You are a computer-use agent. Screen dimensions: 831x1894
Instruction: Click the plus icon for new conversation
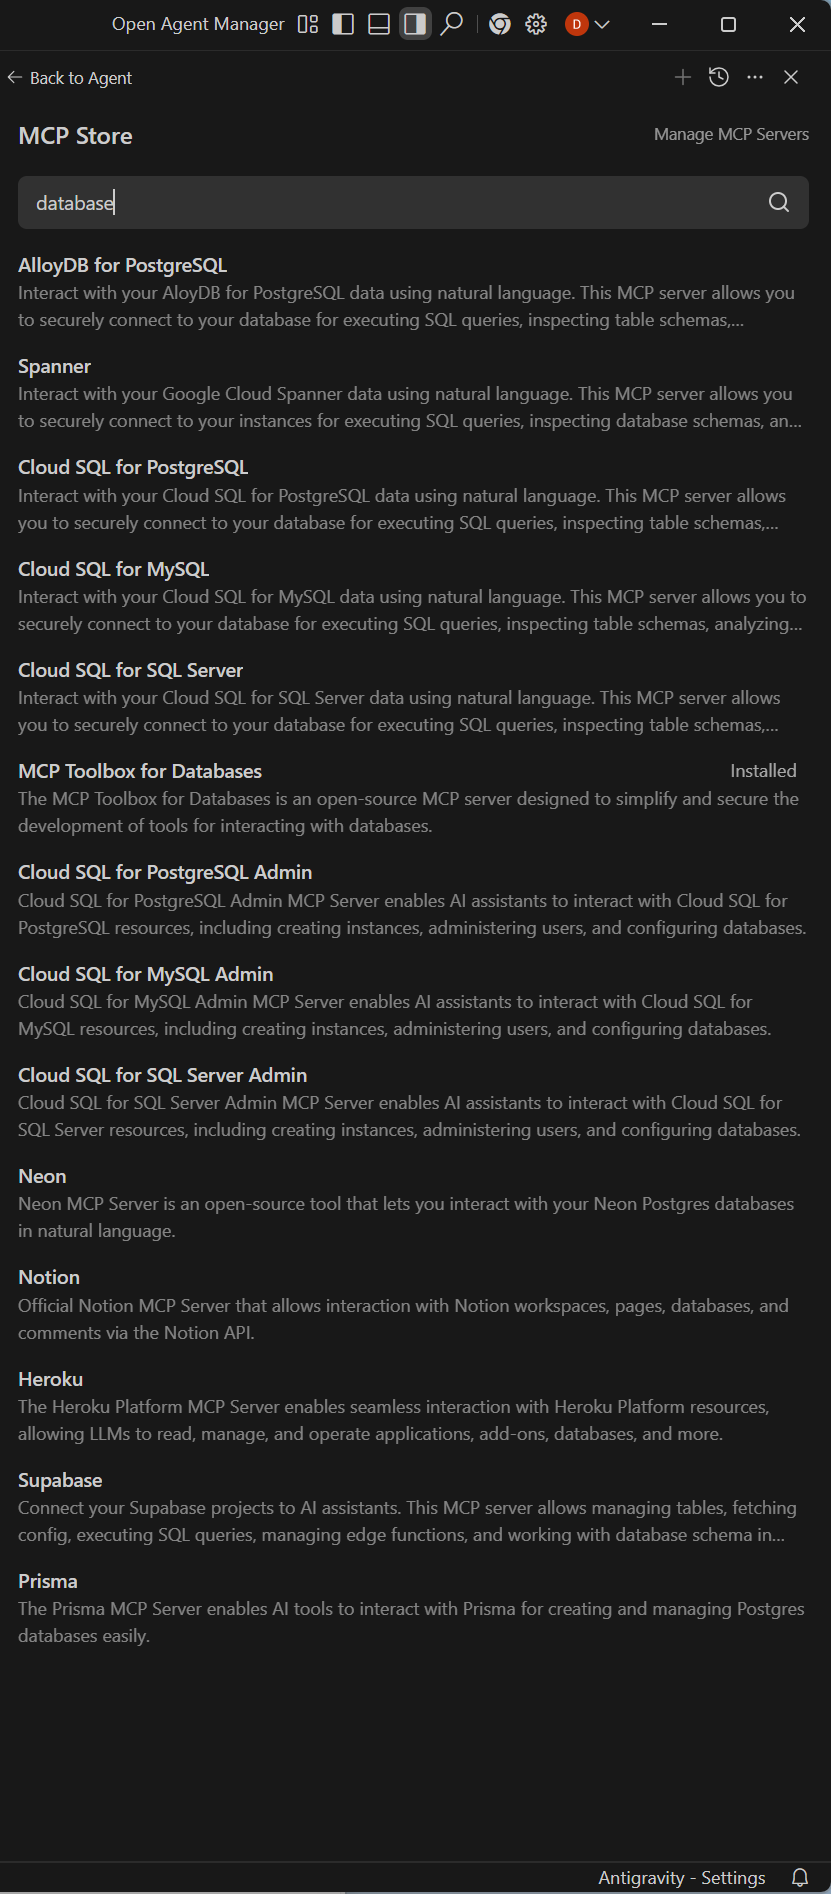click(683, 77)
